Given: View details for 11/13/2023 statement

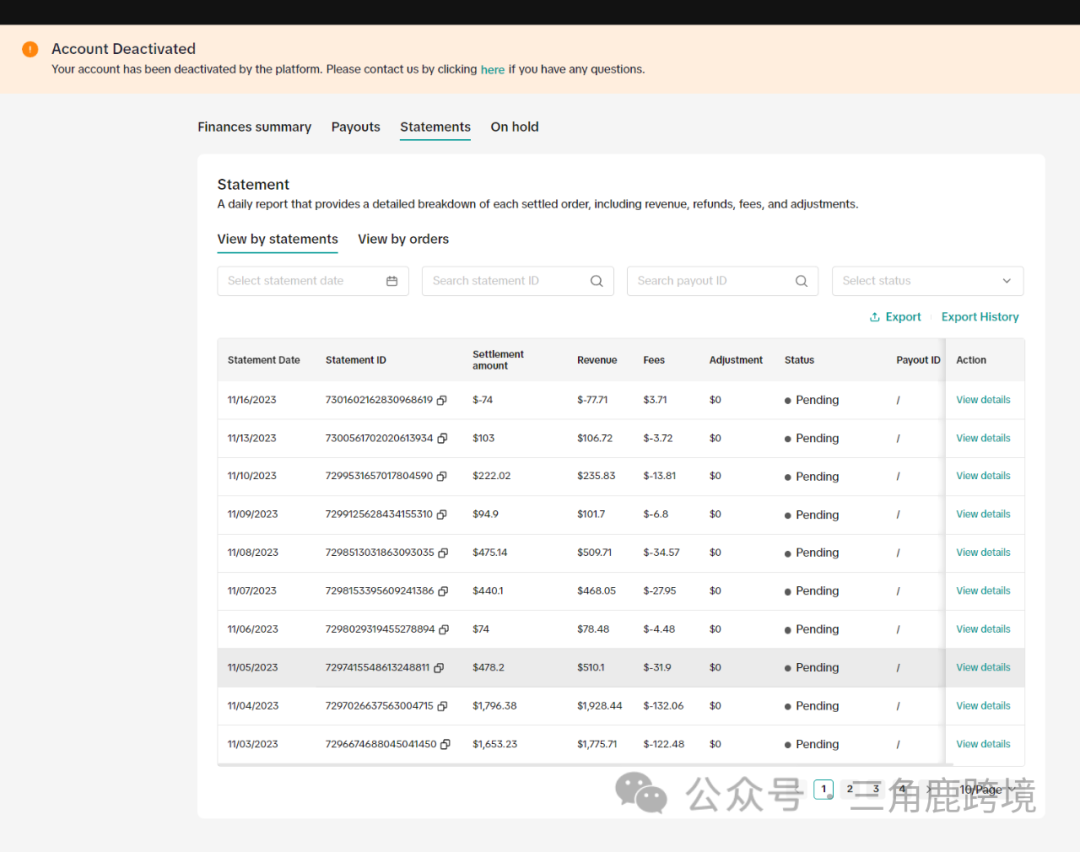Looking at the screenshot, I should click(x=983, y=438).
